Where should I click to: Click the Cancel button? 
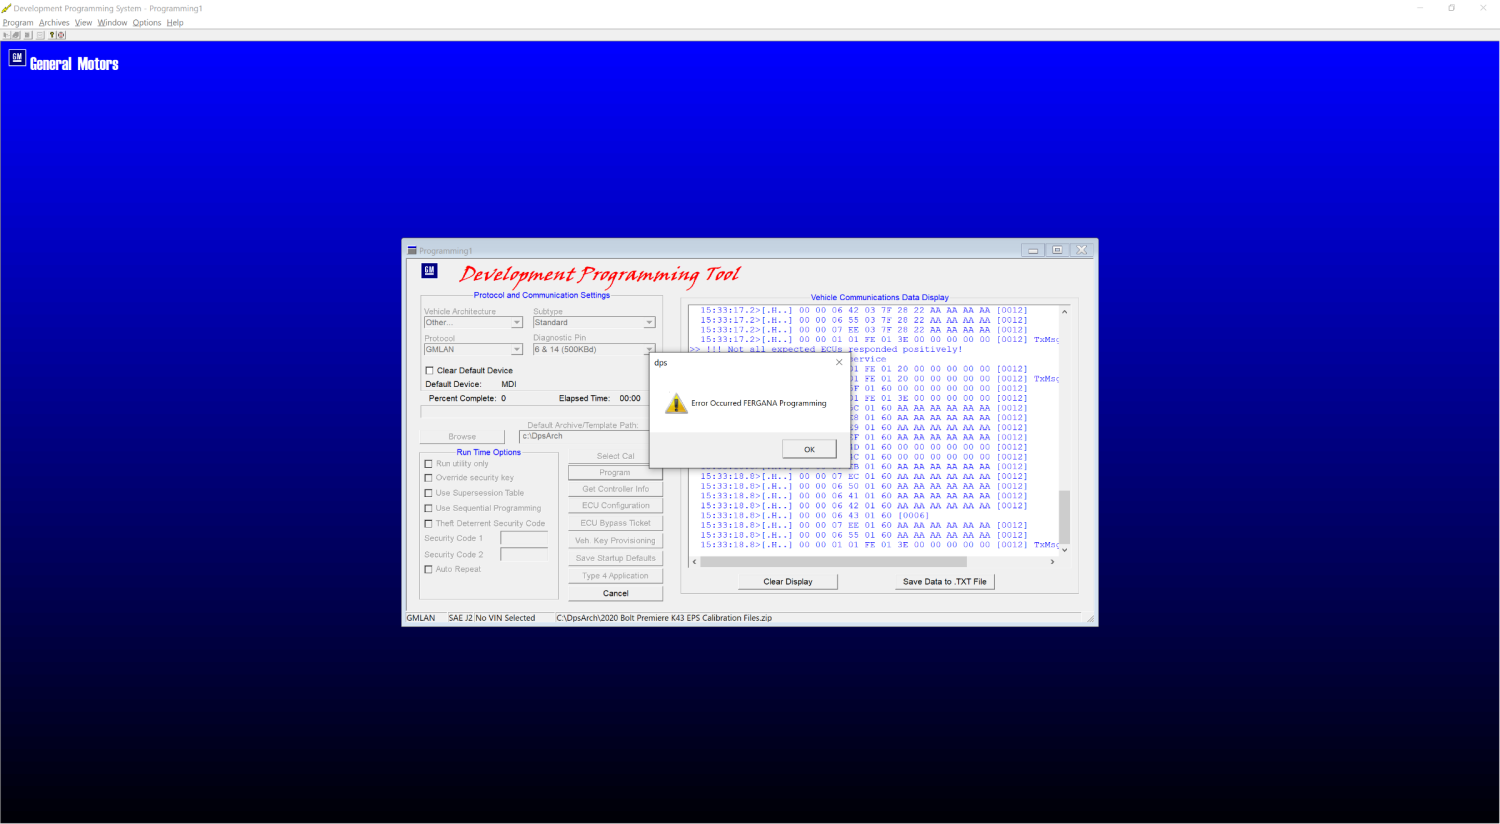pyautogui.click(x=615, y=593)
